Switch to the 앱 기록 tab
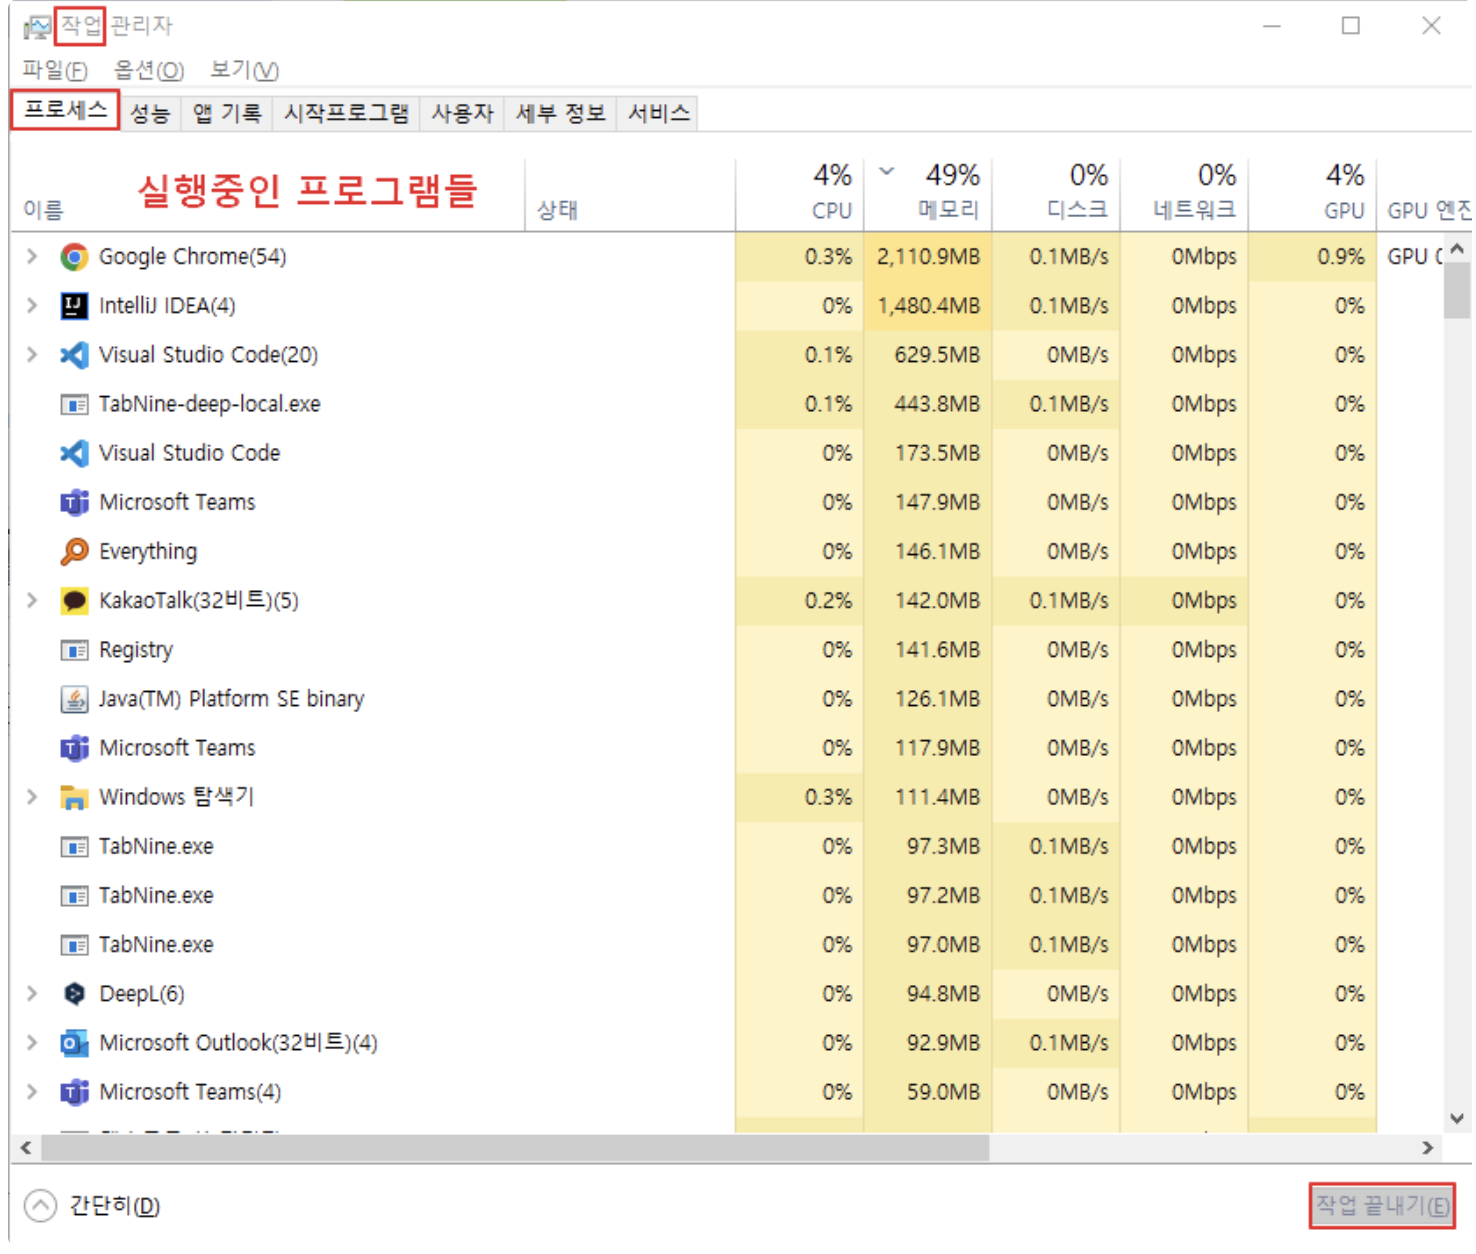The image size is (1476, 1254). coord(227,113)
